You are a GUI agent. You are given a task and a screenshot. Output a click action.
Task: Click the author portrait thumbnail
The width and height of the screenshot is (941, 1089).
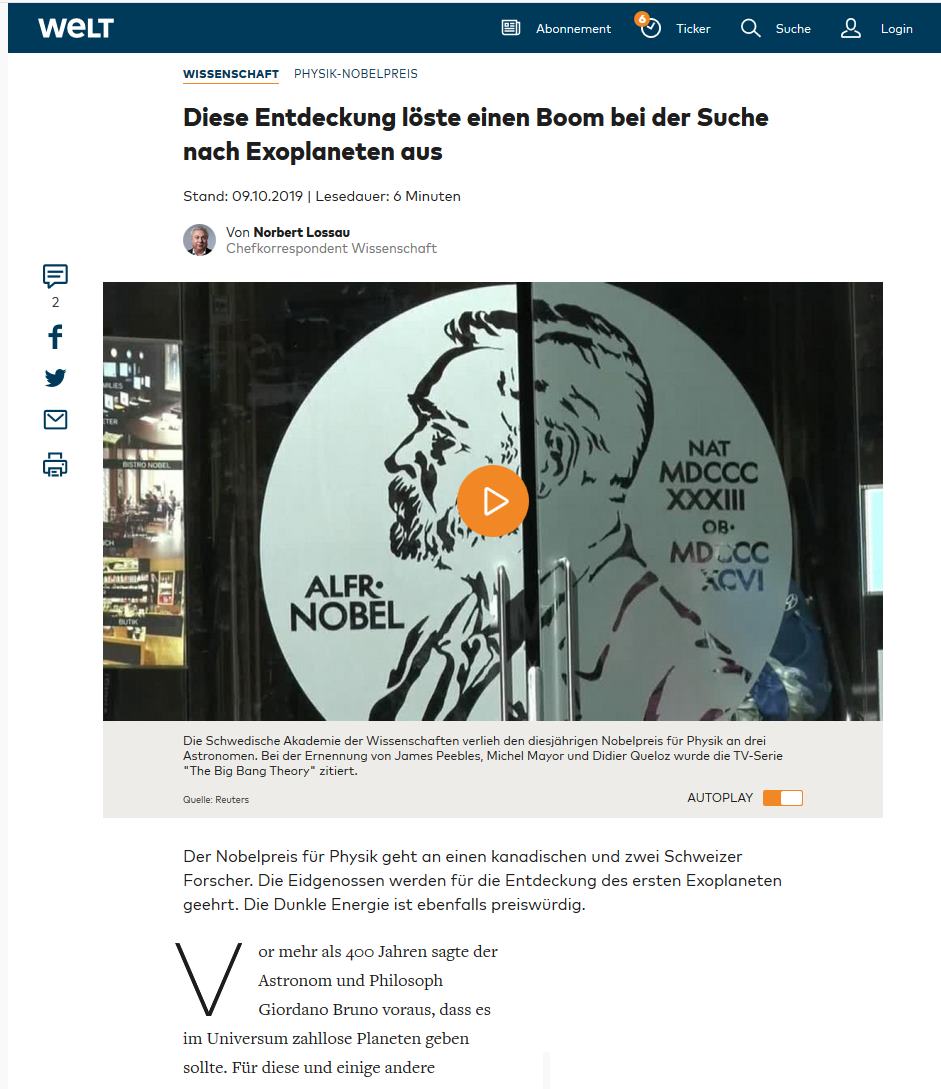(x=199, y=240)
